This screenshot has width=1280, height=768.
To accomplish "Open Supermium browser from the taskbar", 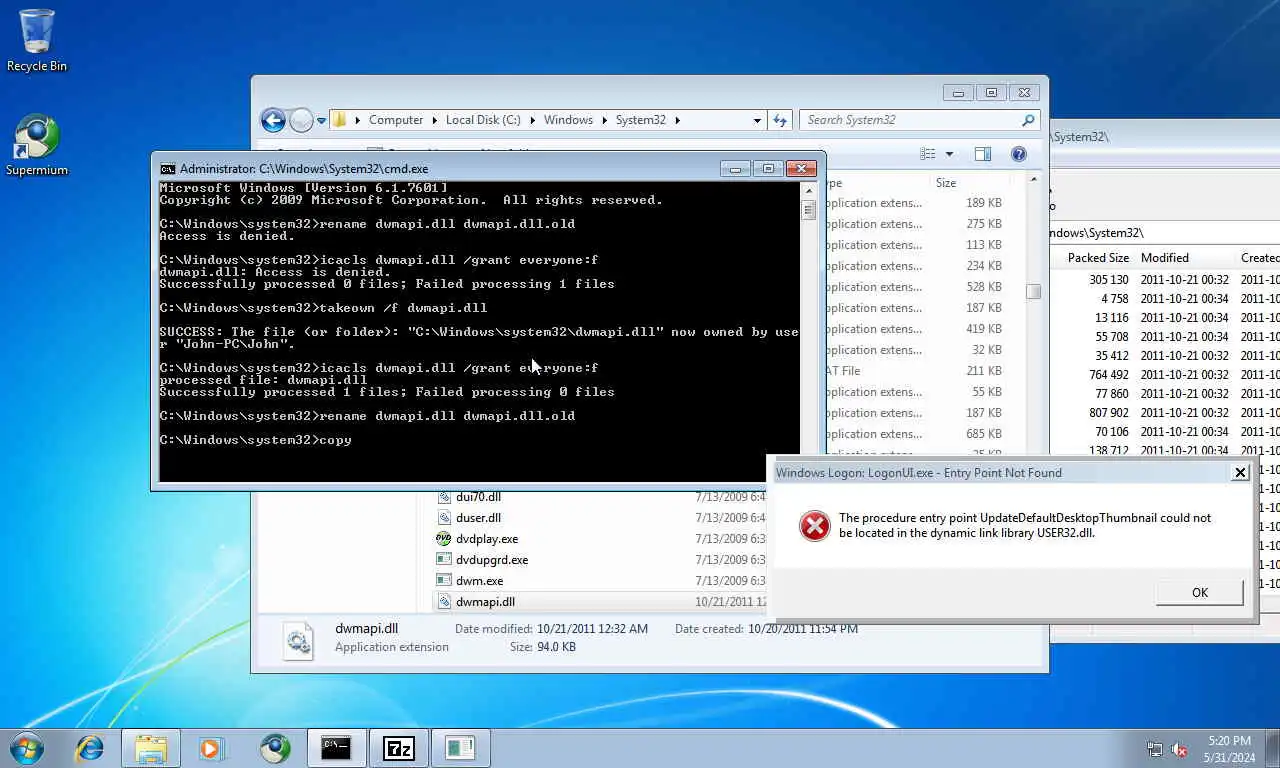I will [274, 748].
